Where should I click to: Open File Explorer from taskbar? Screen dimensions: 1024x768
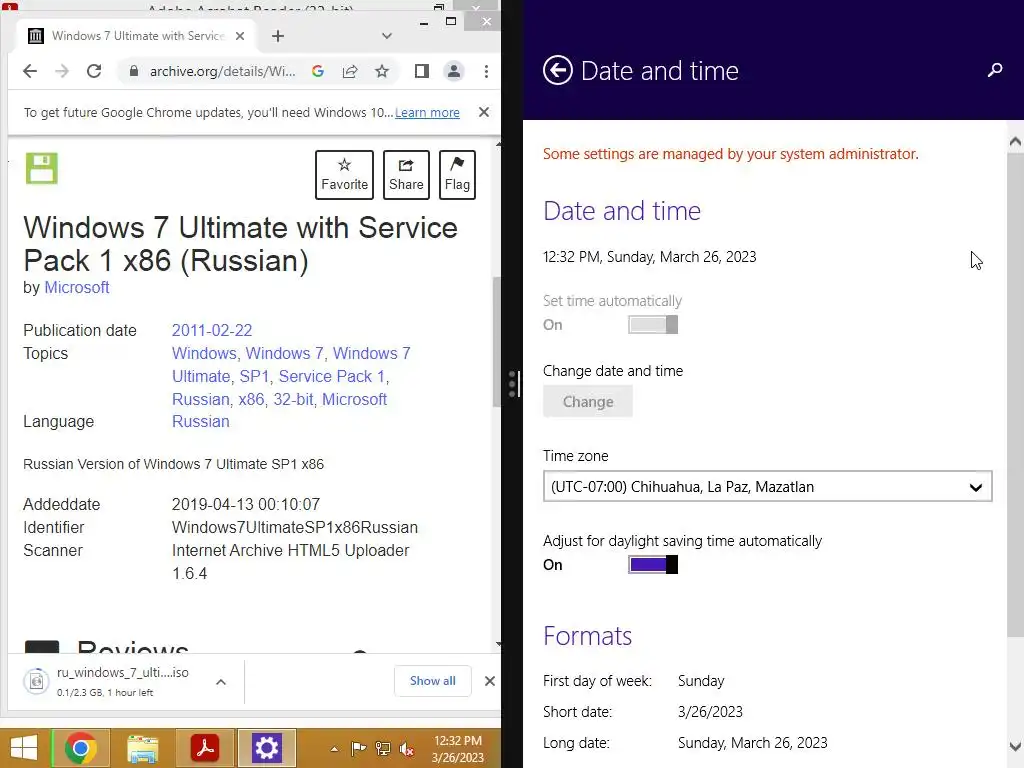tap(142, 748)
